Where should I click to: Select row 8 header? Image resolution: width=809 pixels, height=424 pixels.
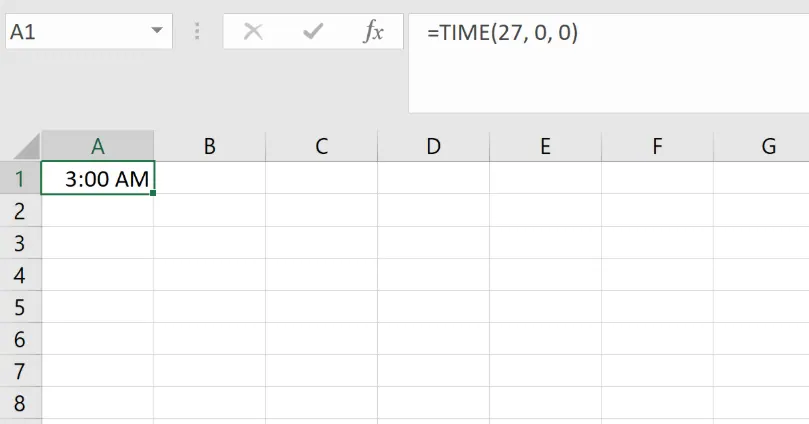(x=20, y=404)
